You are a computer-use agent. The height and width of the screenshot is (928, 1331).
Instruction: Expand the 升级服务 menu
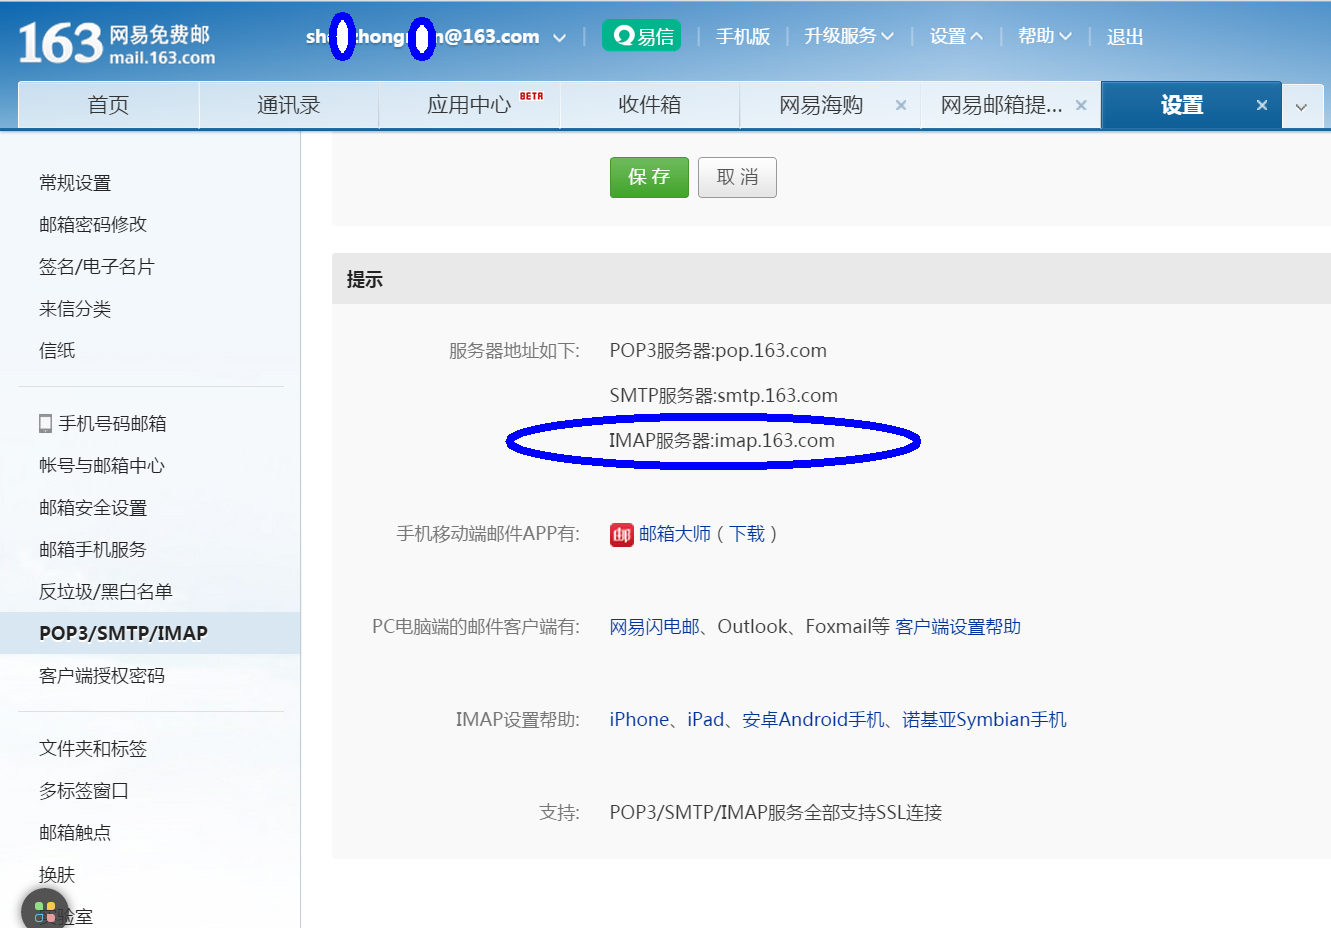849,36
